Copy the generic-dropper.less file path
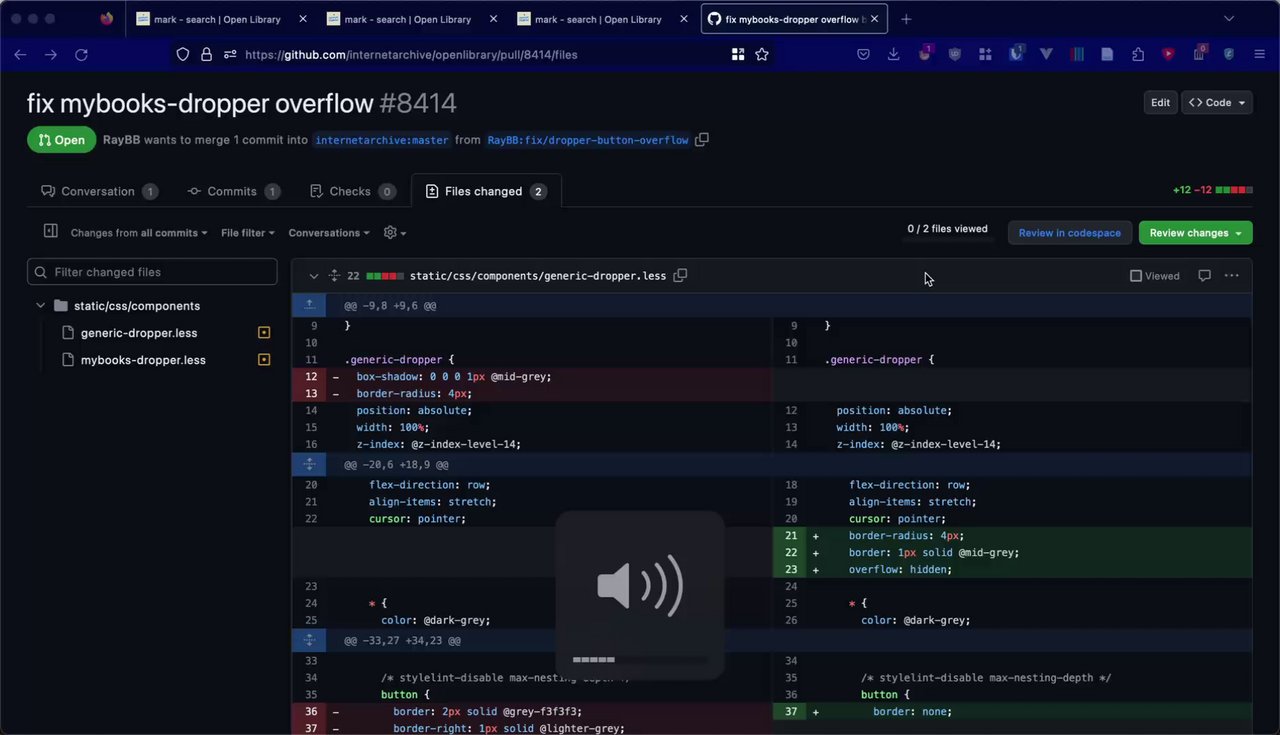The height and width of the screenshot is (735, 1280). pyautogui.click(x=680, y=275)
